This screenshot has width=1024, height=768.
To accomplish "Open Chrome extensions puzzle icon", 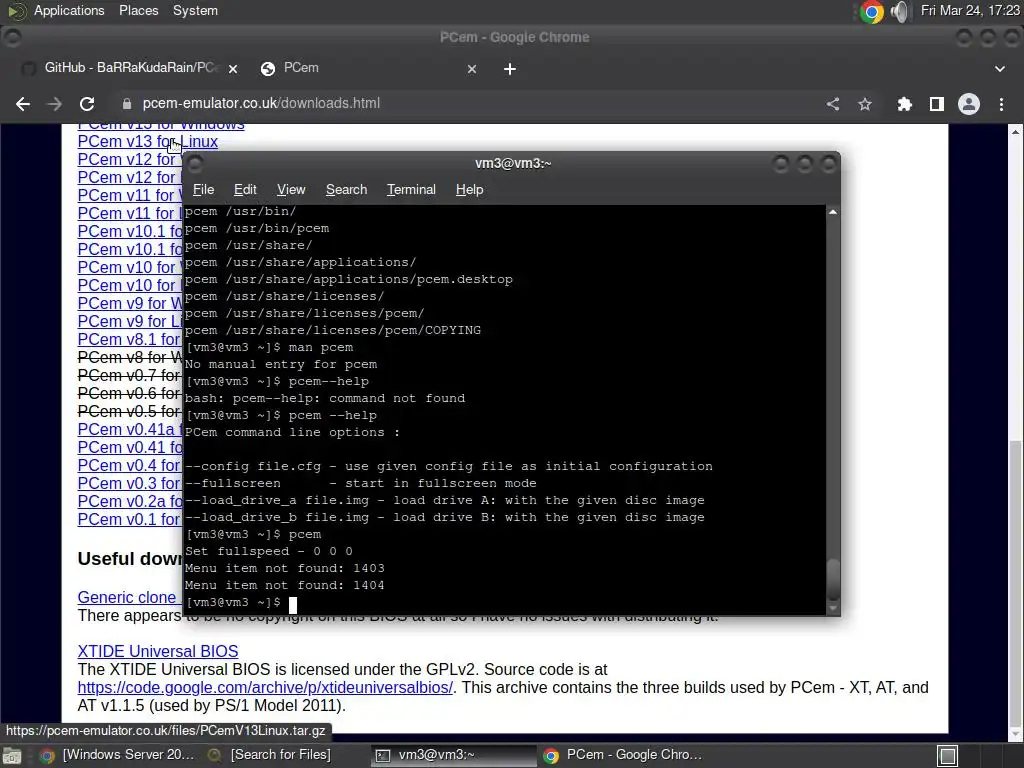I will [904, 104].
